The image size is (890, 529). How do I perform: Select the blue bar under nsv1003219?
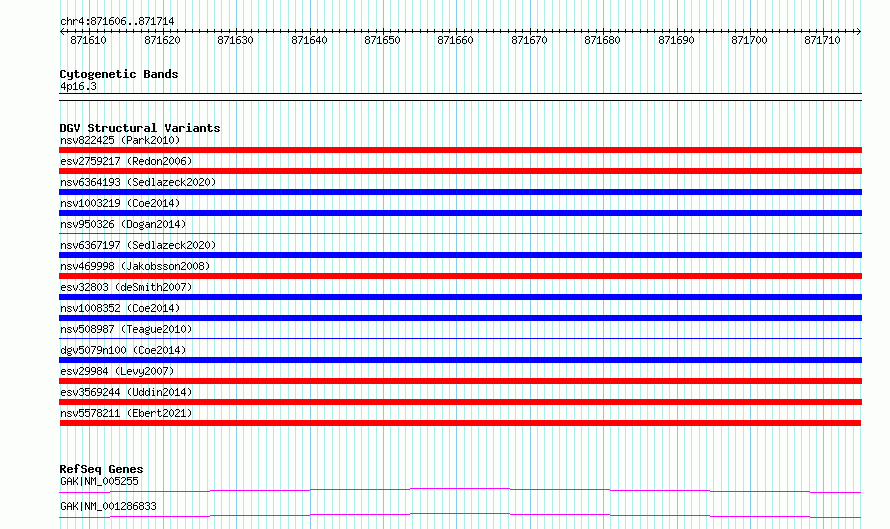coord(460,213)
